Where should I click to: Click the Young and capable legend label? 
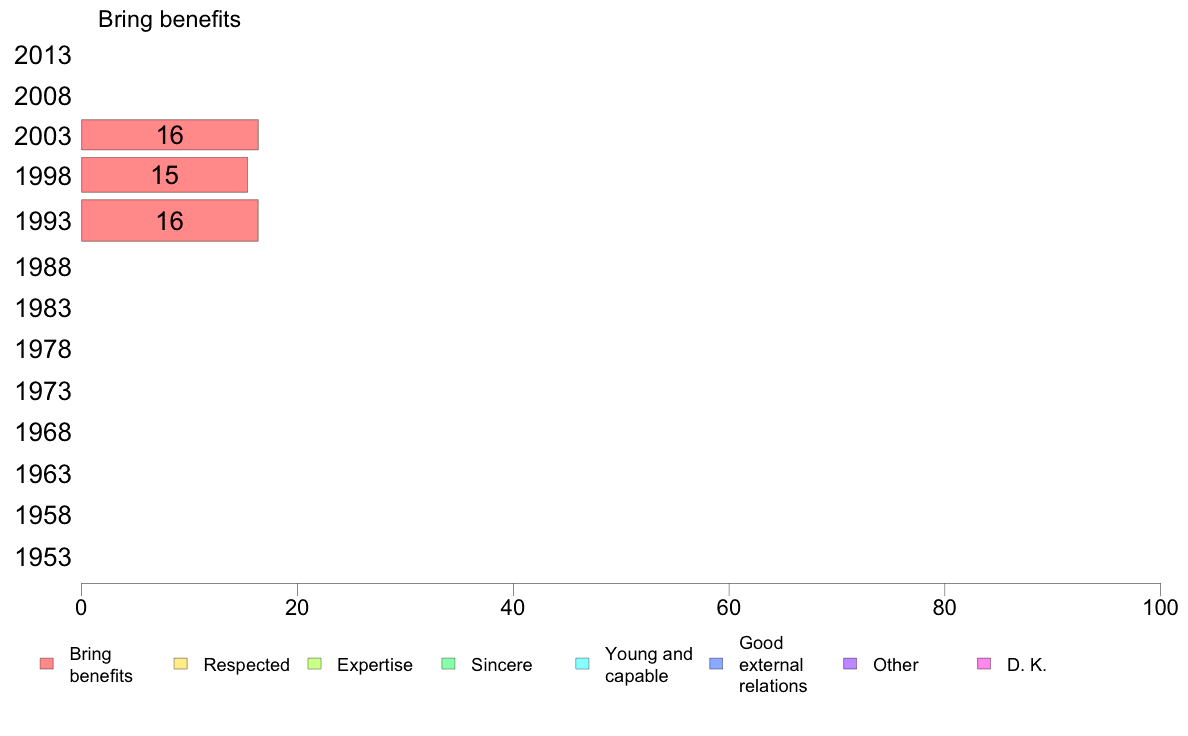[x=648, y=665]
